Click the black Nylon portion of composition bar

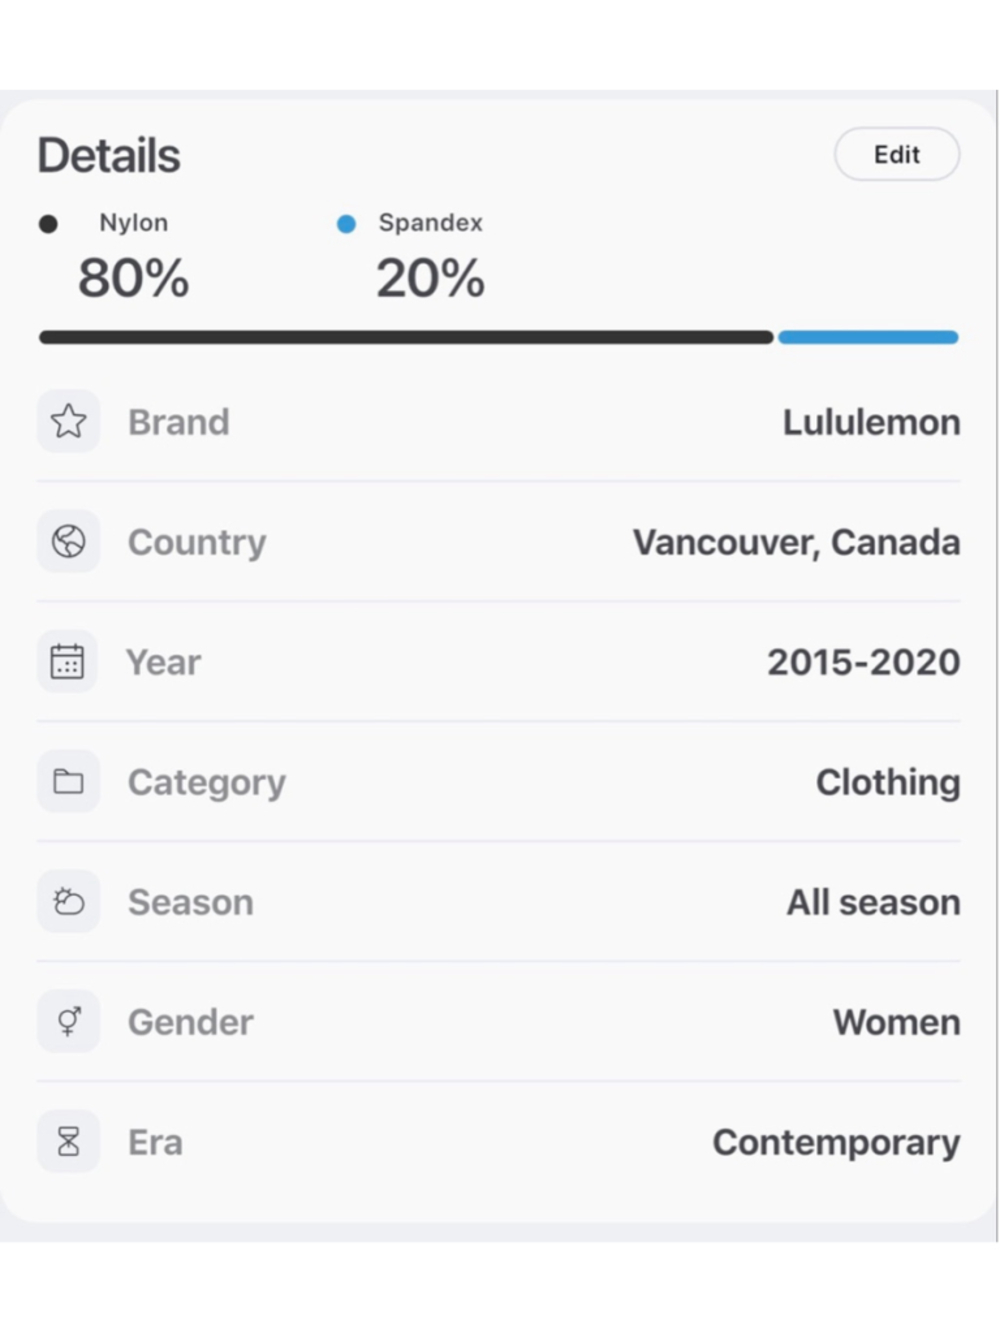tap(406, 337)
